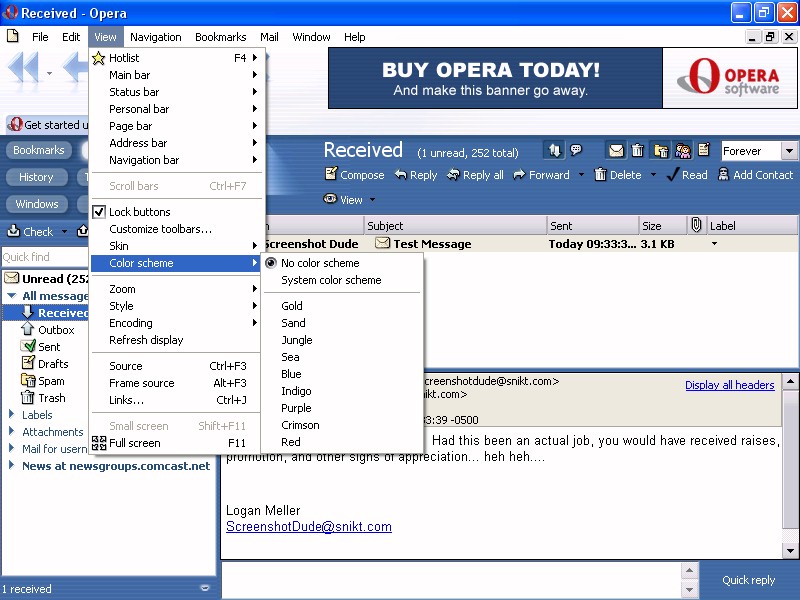Viewport: 800px width, 600px height.
Task: Open the Bookmarks menu in menu bar
Action: pos(220,37)
